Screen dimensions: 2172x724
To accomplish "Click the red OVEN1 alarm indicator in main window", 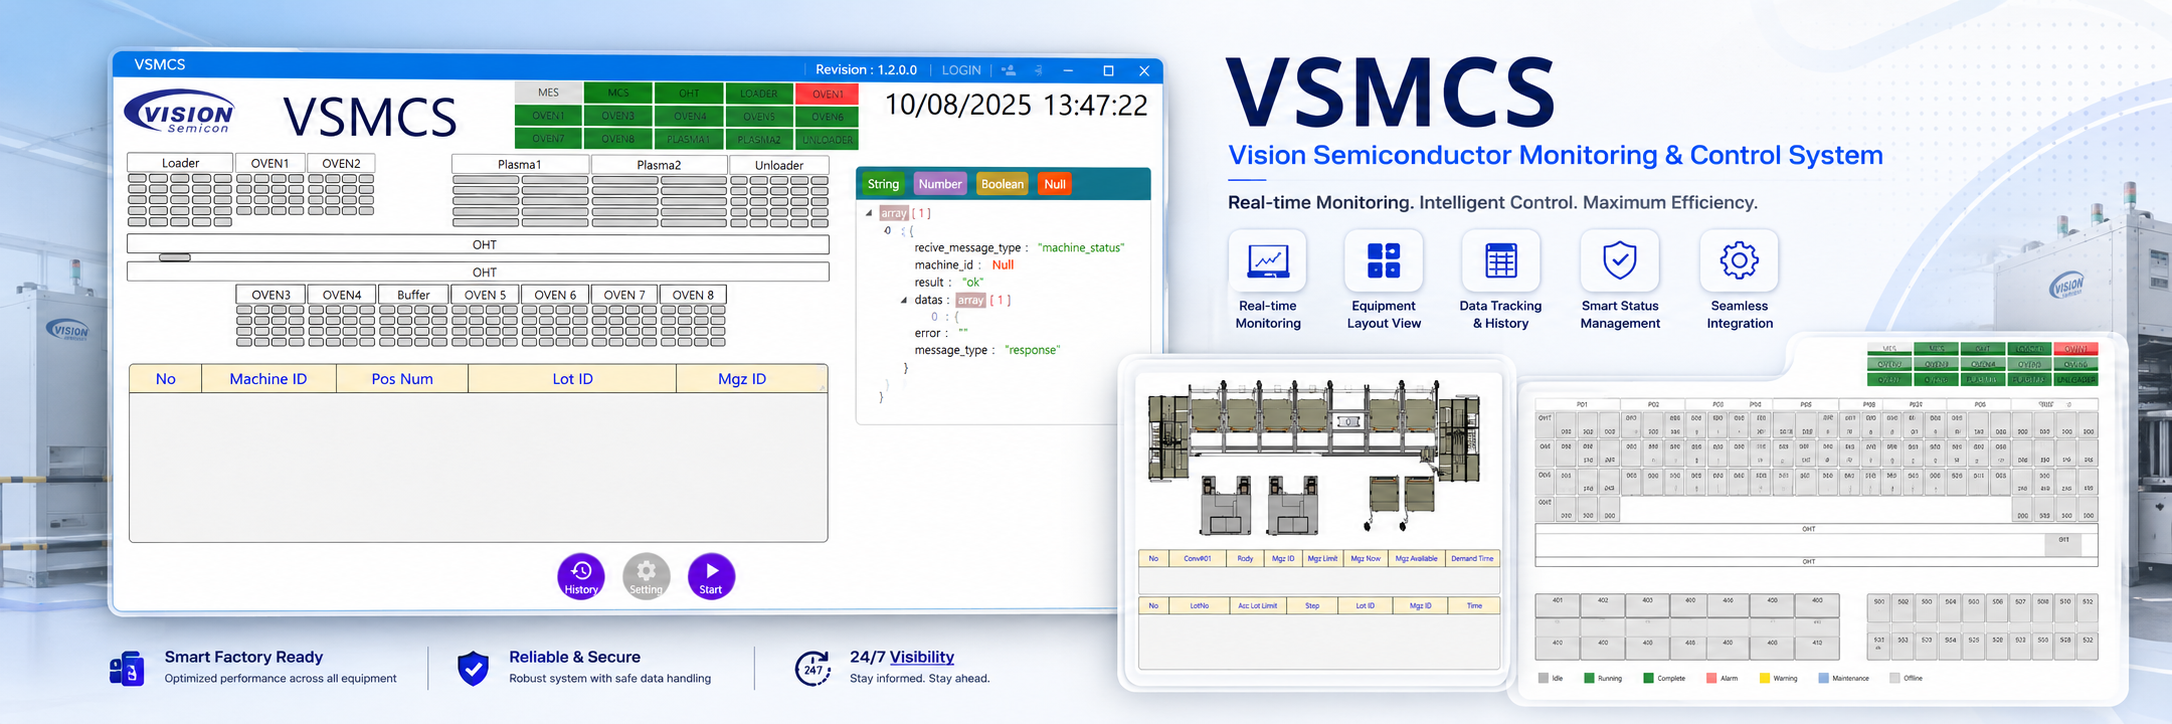I will [x=827, y=94].
